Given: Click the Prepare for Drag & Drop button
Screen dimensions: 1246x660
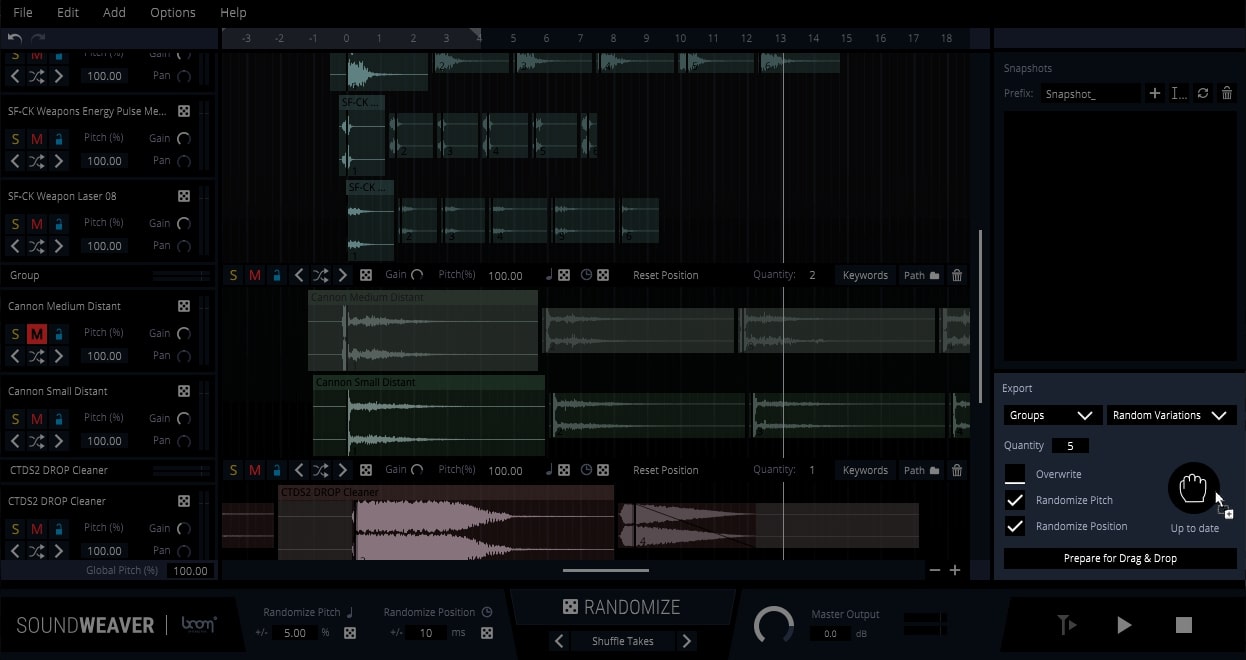Looking at the screenshot, I should [x=1119, y=558].
